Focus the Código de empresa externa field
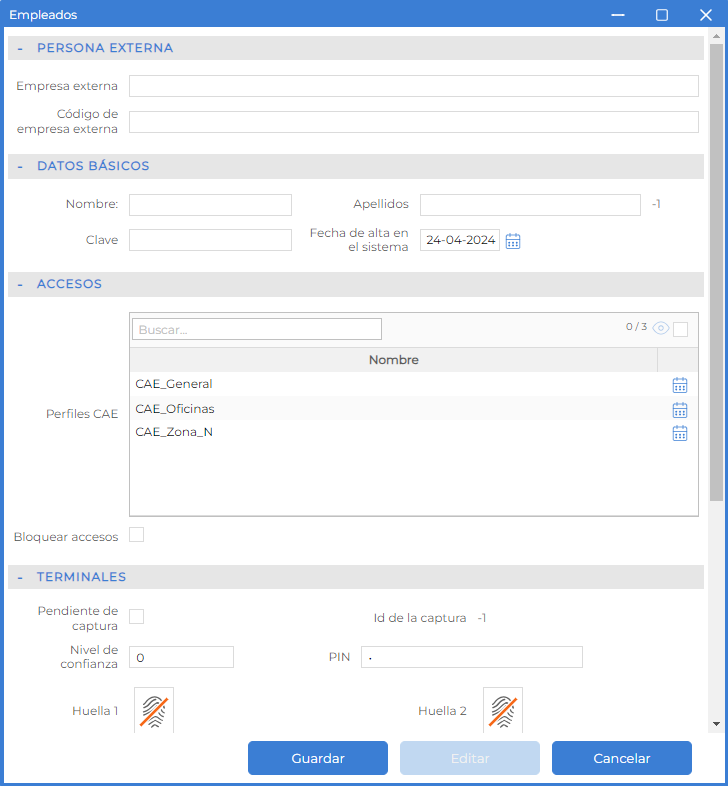Image resolution: width=728 pixels, height=786 pixels. (414, 122)
